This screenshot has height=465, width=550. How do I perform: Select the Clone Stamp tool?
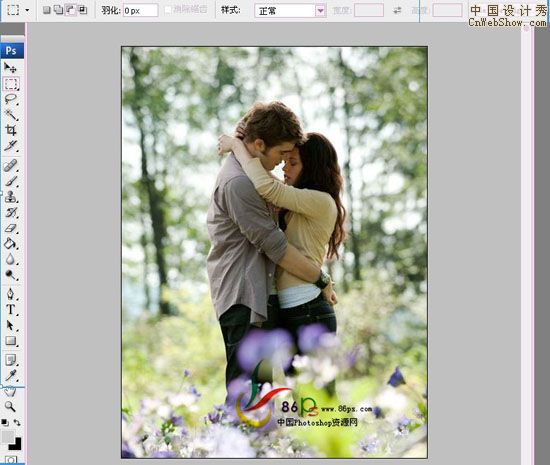point(11,197)
